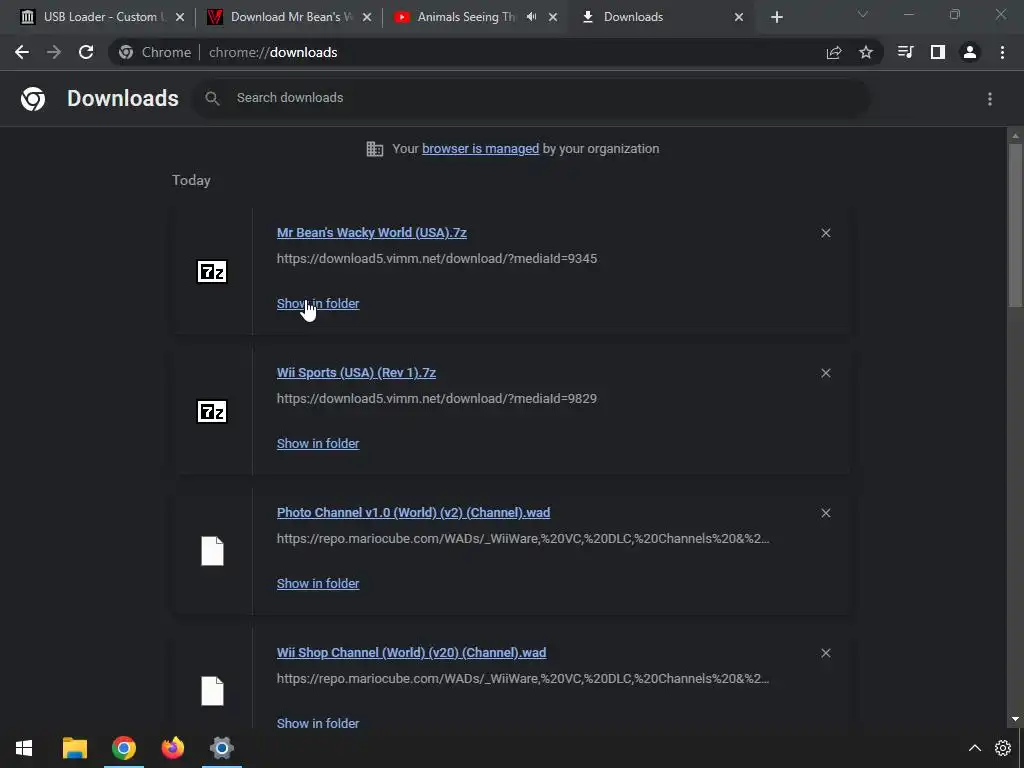Open Wii Sports (USA) (Rev 1).7z file

[x=357, y=373]
